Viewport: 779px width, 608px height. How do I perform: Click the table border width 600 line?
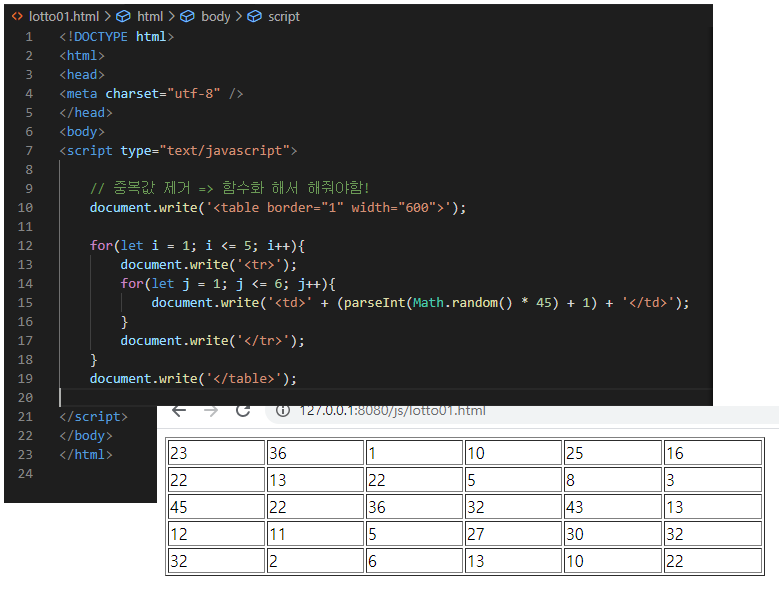click(x=278, y=208)
